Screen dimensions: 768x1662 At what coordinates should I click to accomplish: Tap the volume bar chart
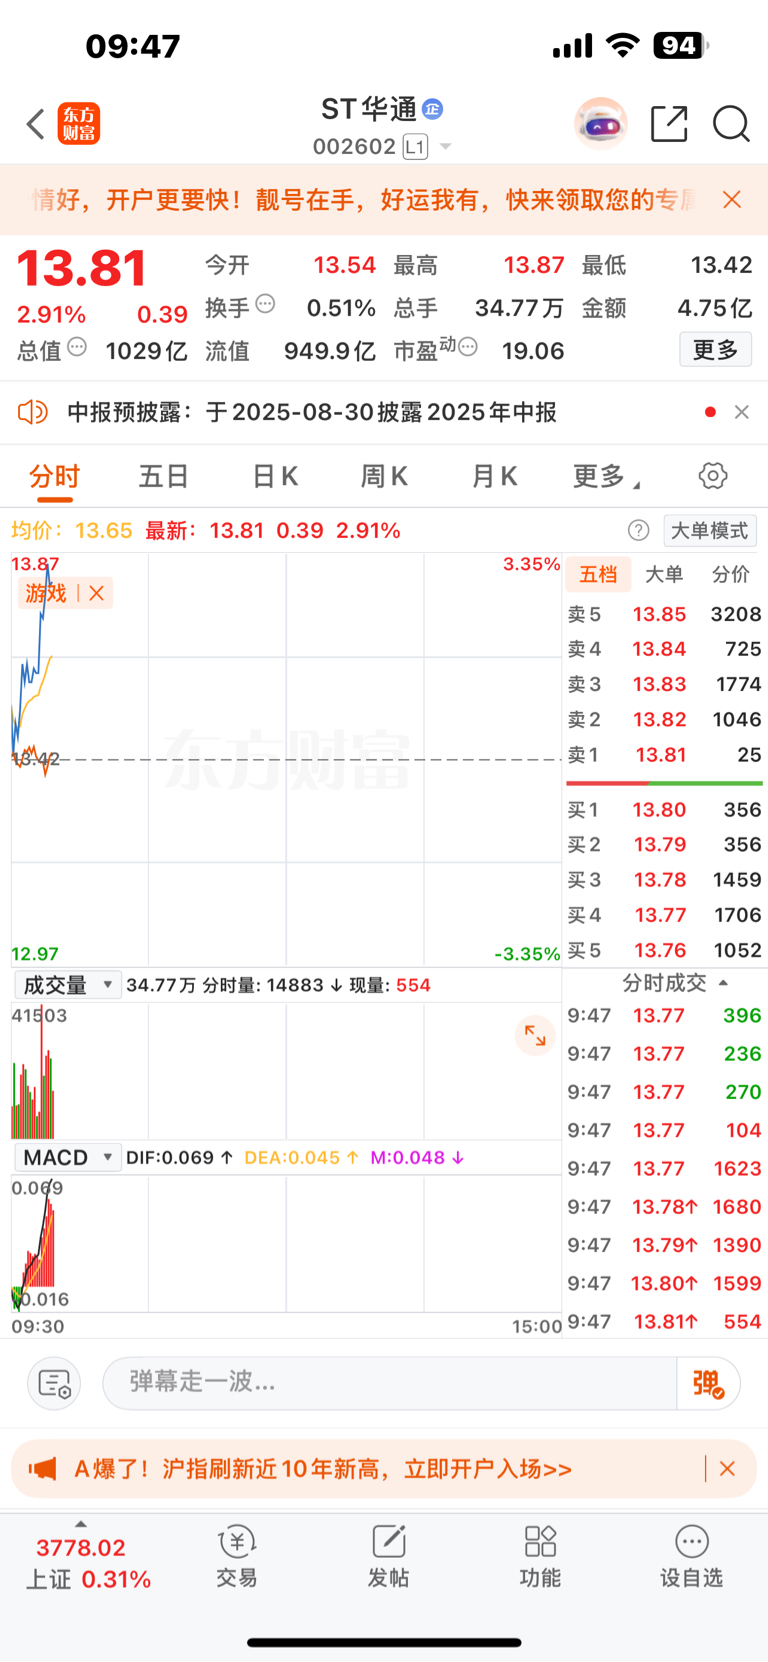coord(286,1070)
